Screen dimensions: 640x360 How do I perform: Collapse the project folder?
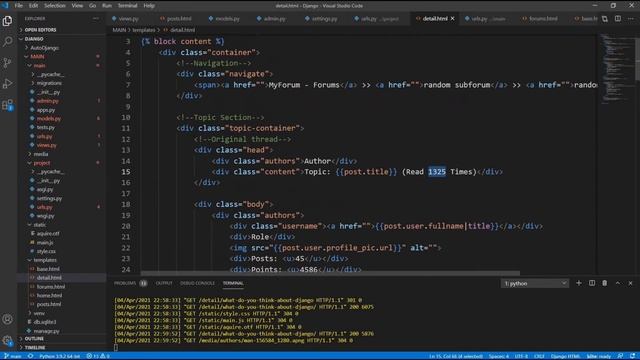pyautogui.click(x=42, y=163)
